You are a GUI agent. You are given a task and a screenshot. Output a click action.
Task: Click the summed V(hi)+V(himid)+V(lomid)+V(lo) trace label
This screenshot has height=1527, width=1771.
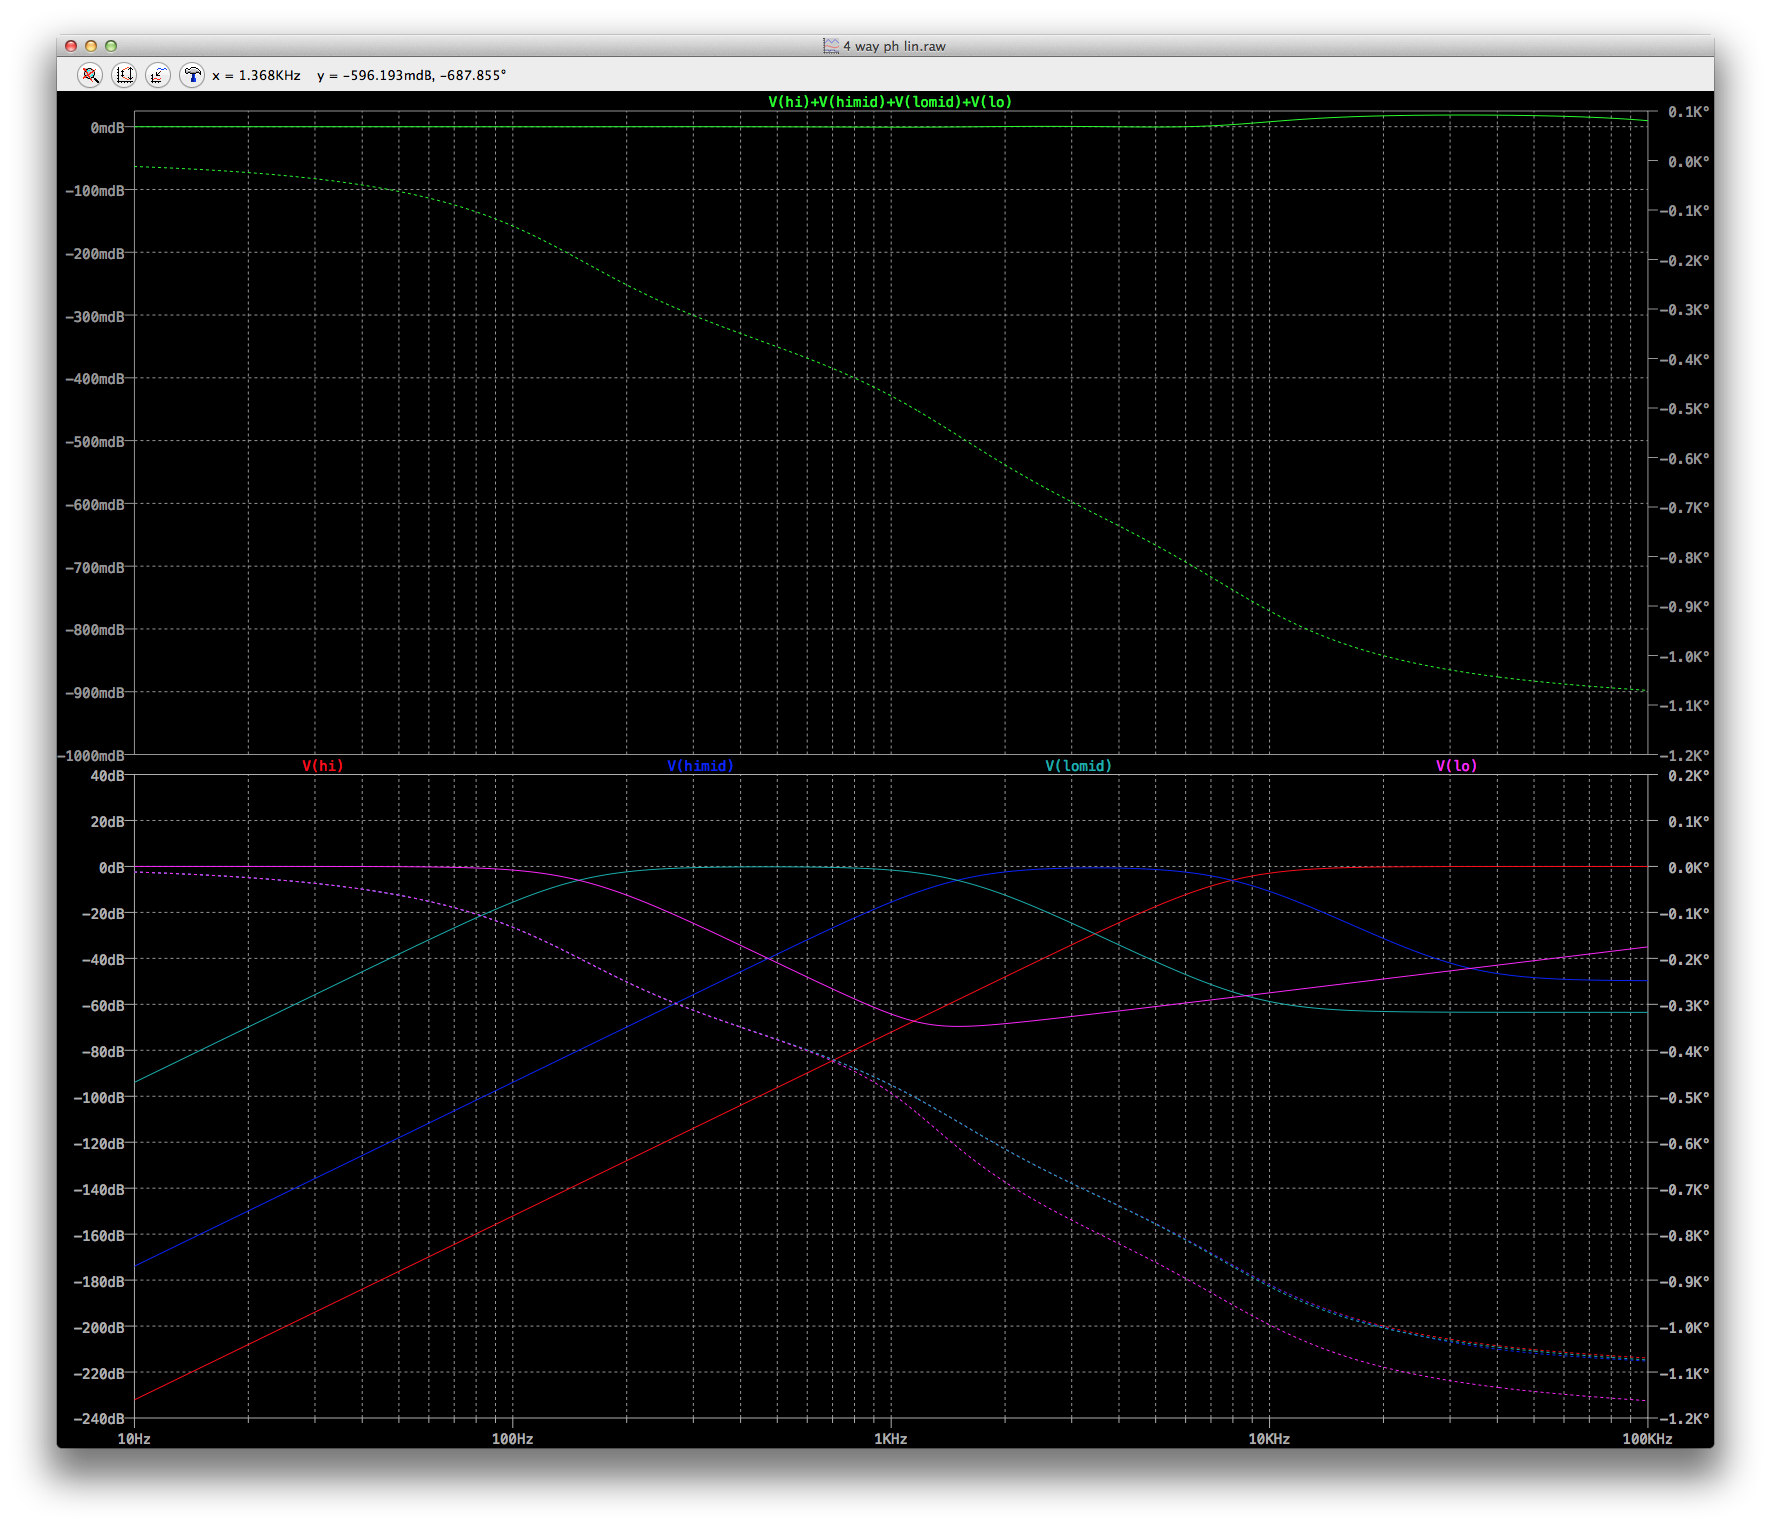tap(890, 102)
